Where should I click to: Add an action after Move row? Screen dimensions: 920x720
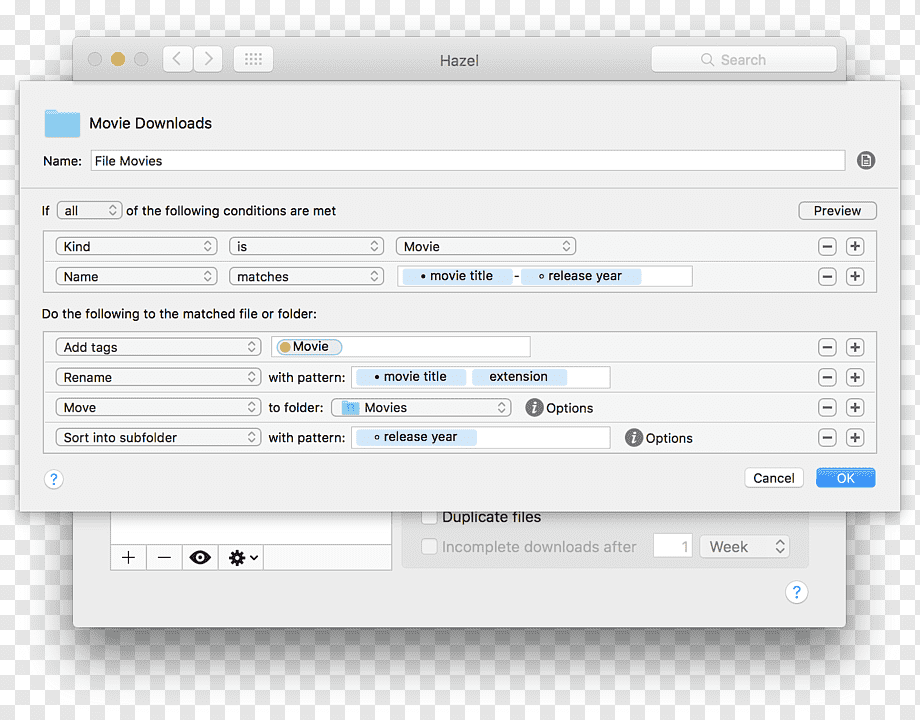[855, 407]
